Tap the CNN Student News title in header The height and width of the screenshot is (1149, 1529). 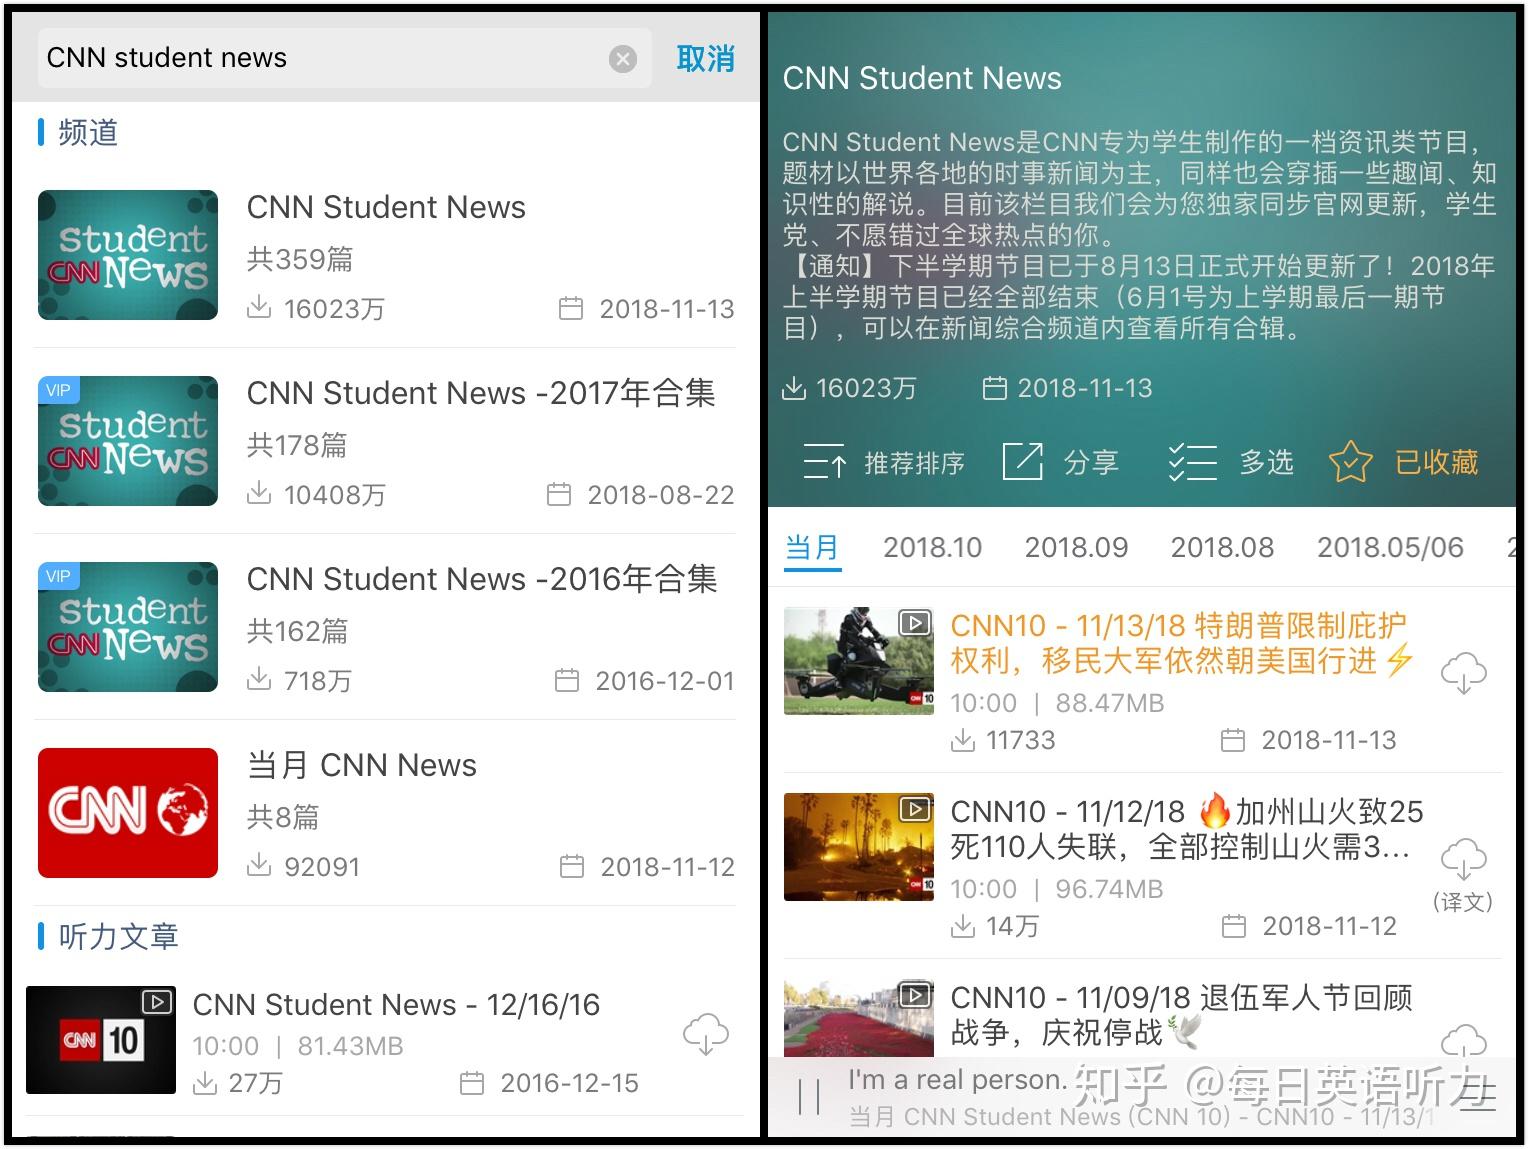point(922,78)
